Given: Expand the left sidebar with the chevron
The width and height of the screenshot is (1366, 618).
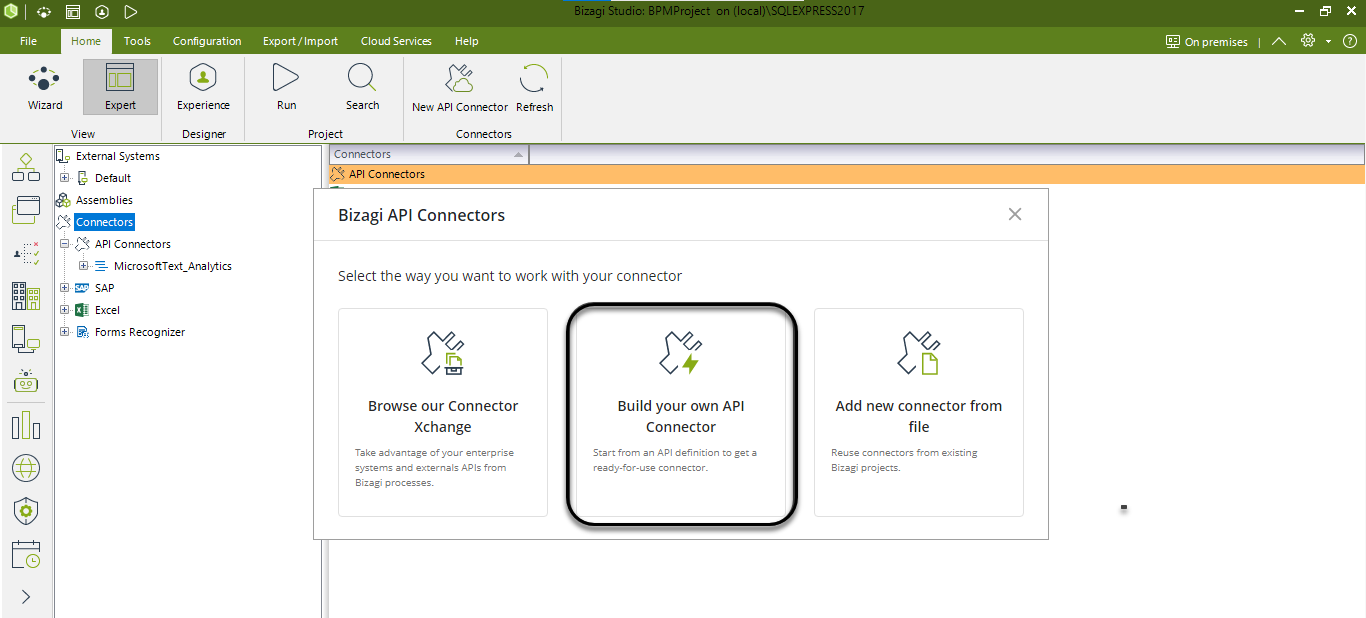Looking at the screenshot, I should 26,597.
